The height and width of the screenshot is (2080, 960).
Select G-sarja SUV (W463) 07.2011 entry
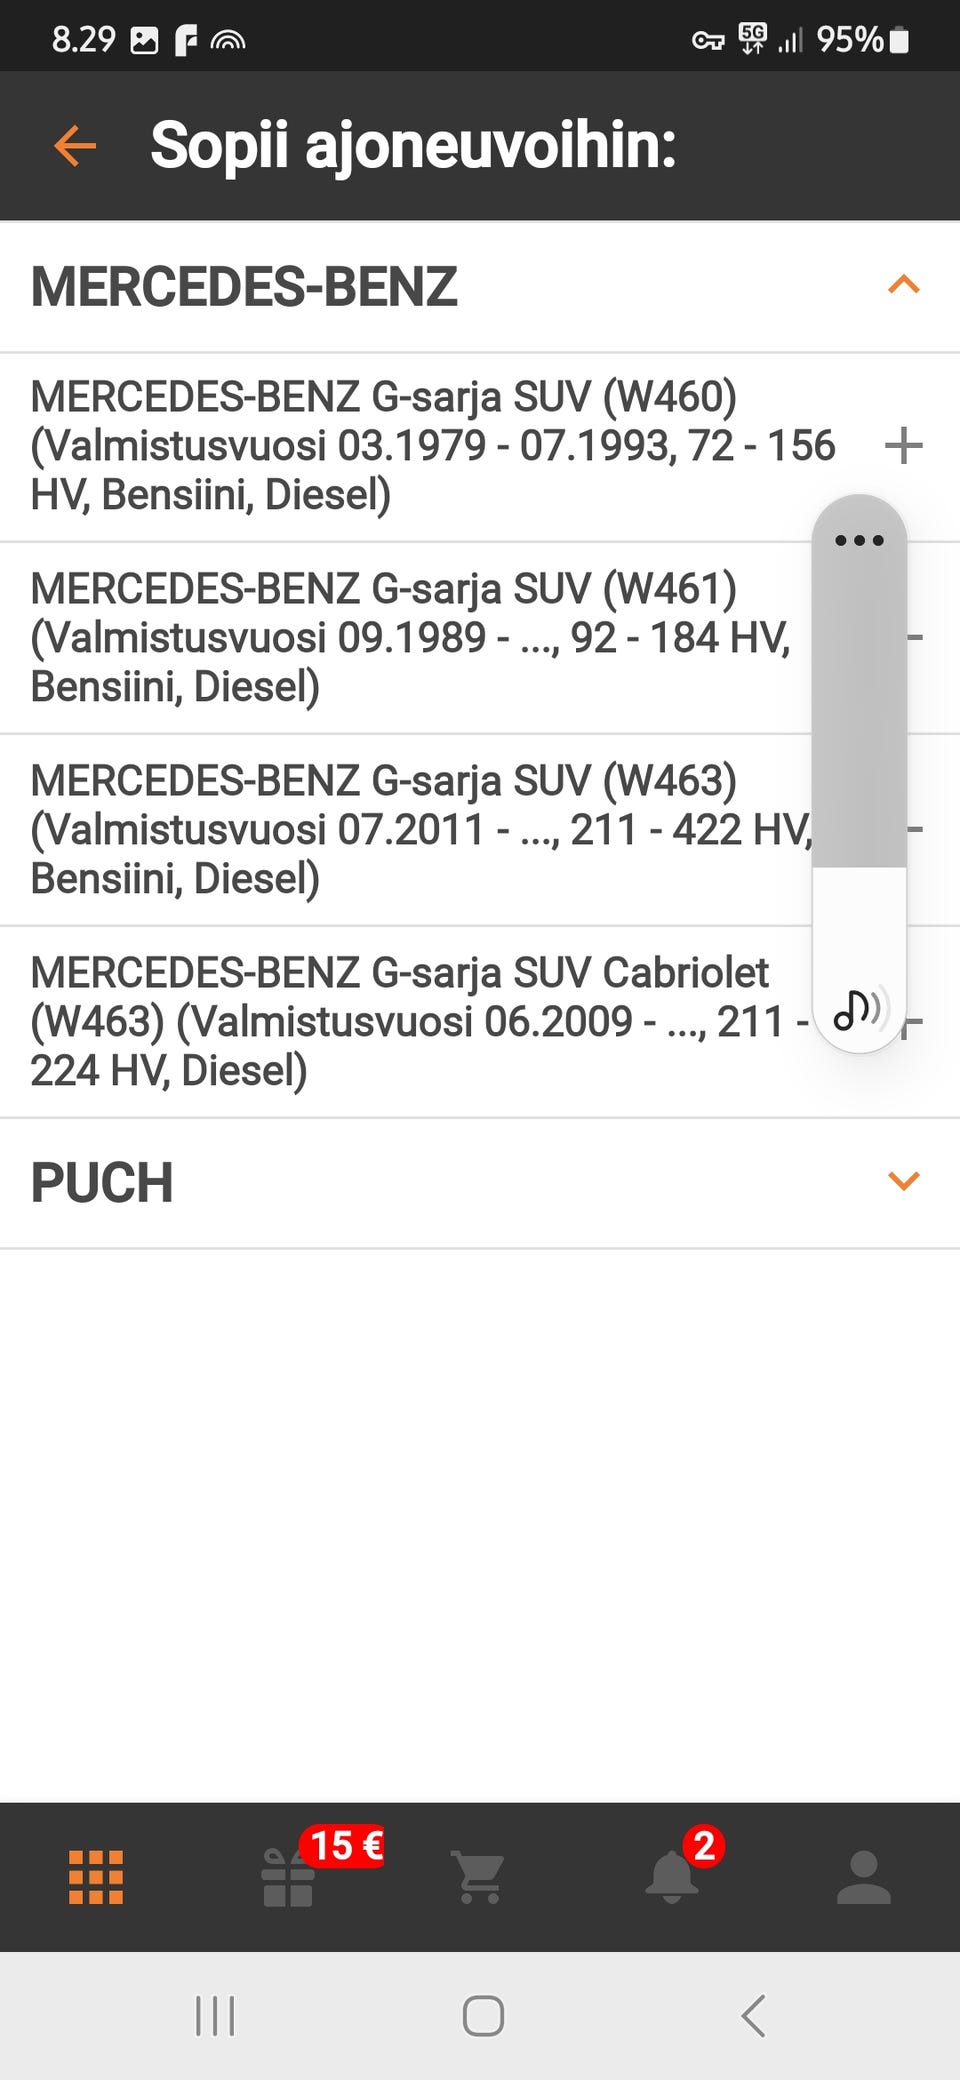click(410, 830)
